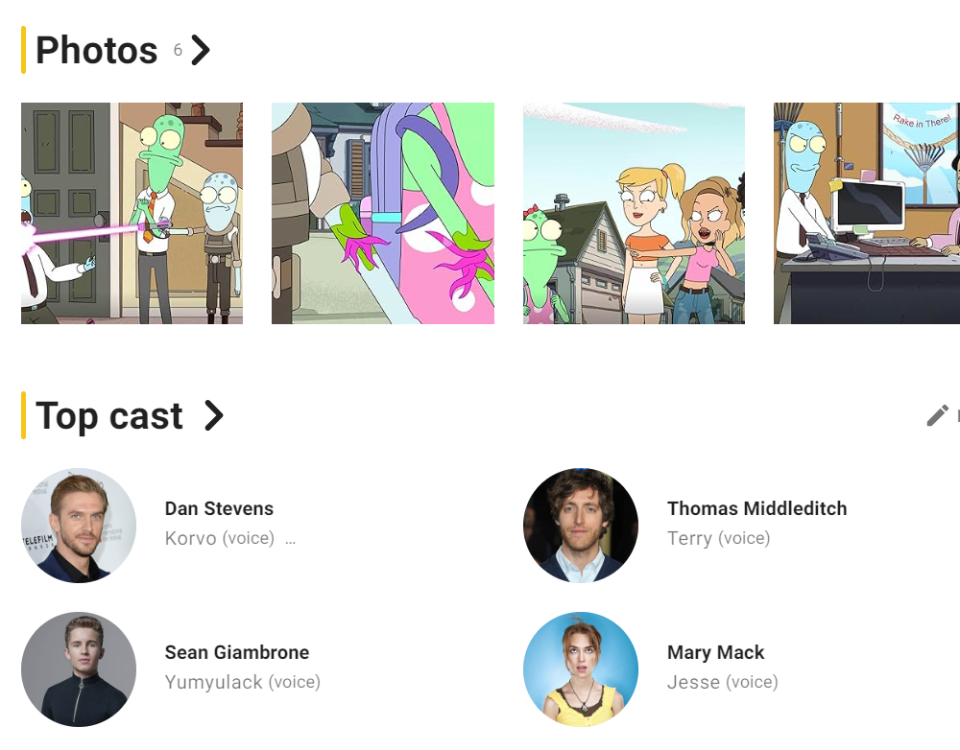The height and width of the screenshot is (750, 960).
Task: Open the ray gun scene photo thumbnail
Action: tap(132, 213)
